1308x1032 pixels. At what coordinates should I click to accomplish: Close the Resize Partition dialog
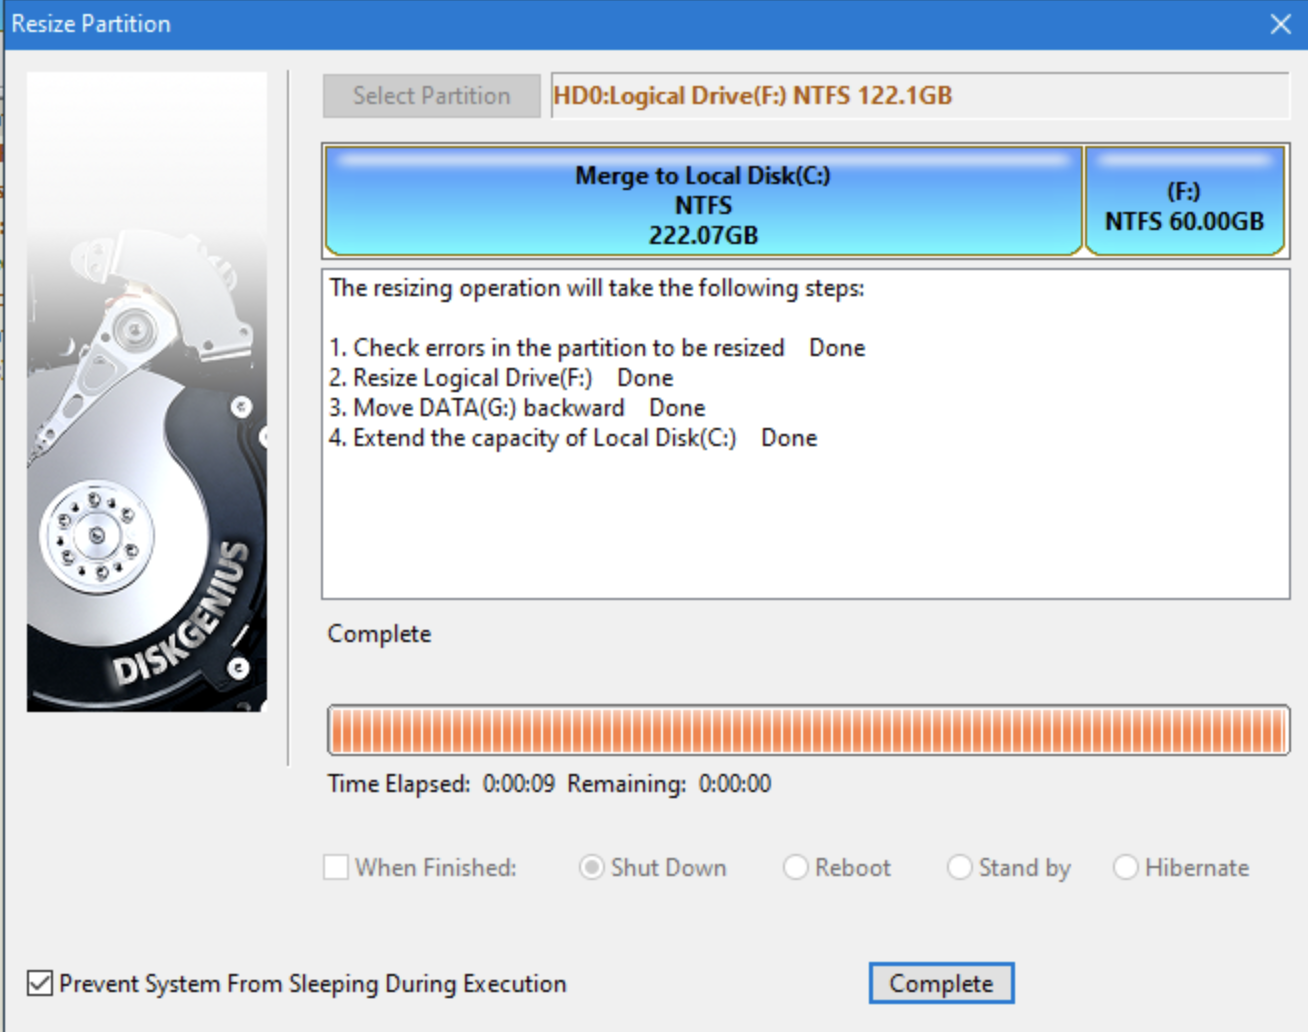click(1281, 24)
